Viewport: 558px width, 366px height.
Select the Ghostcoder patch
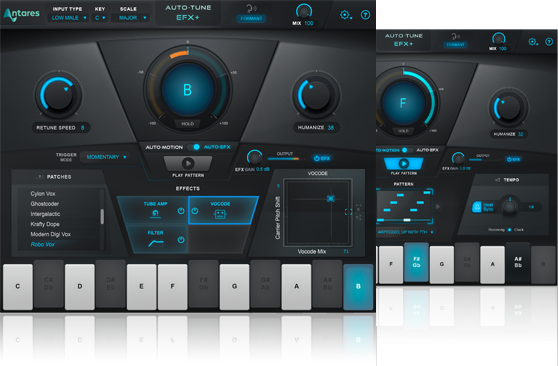tap(44, 204)
